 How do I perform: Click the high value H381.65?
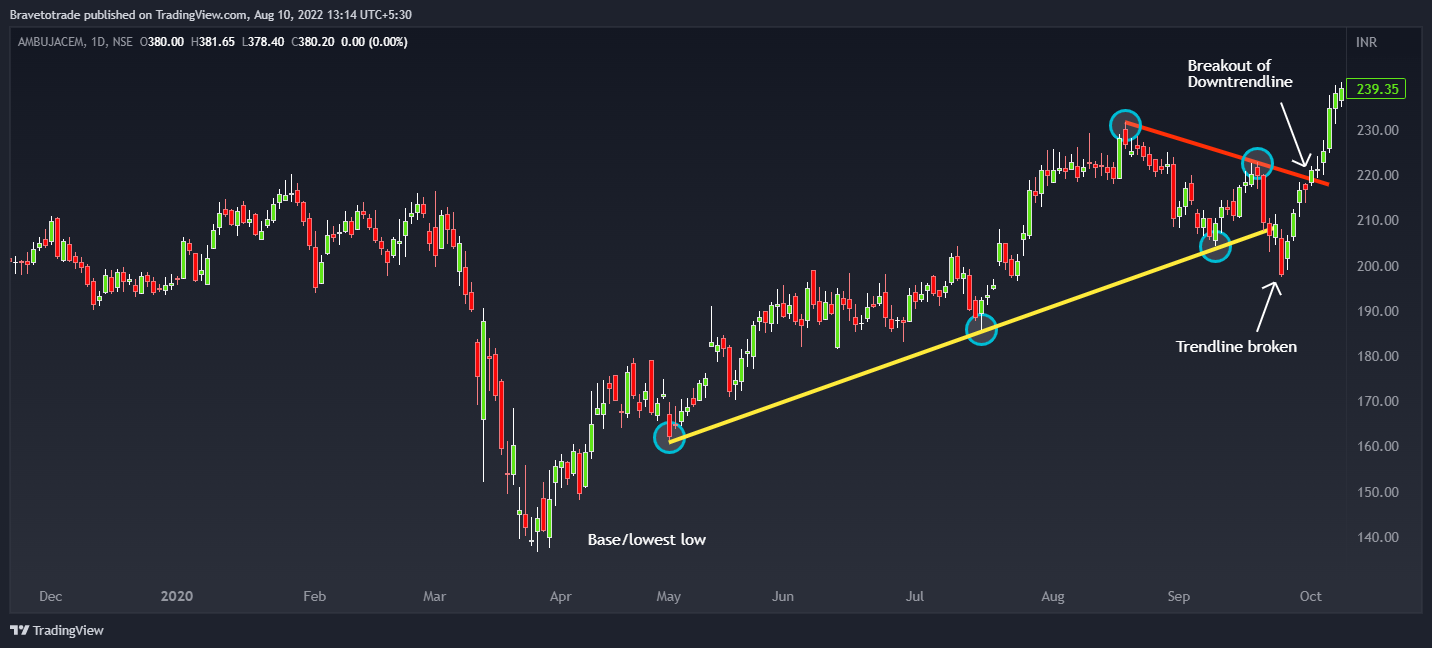pyautogui.click(x=214, y=42)
